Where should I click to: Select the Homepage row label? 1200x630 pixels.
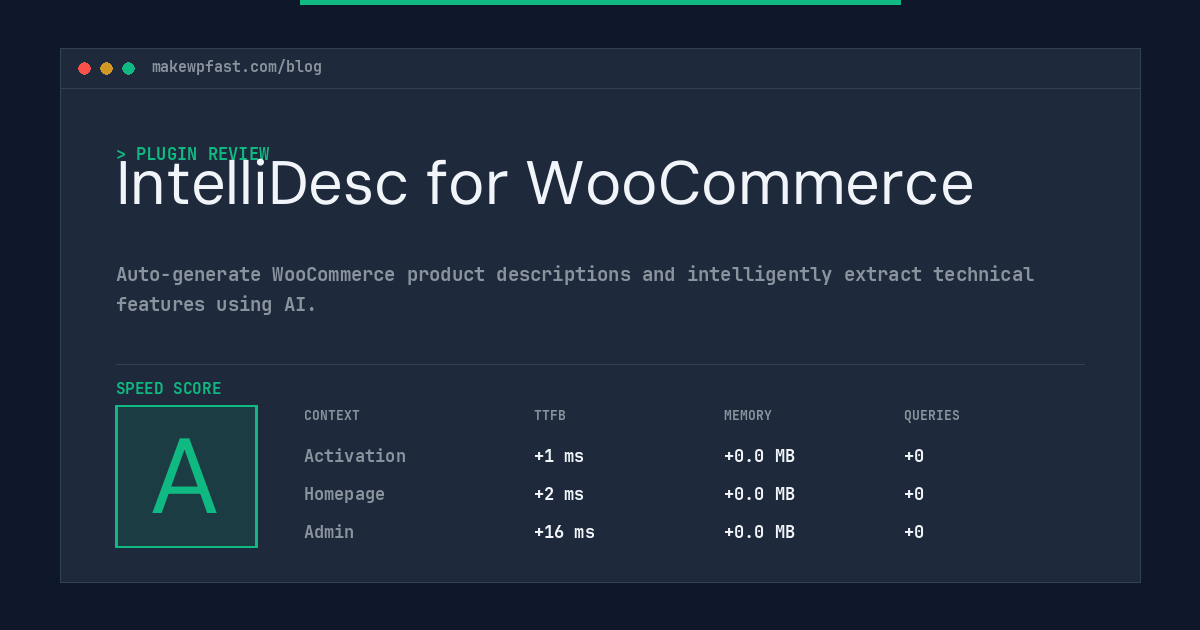(x=344, y=494)
